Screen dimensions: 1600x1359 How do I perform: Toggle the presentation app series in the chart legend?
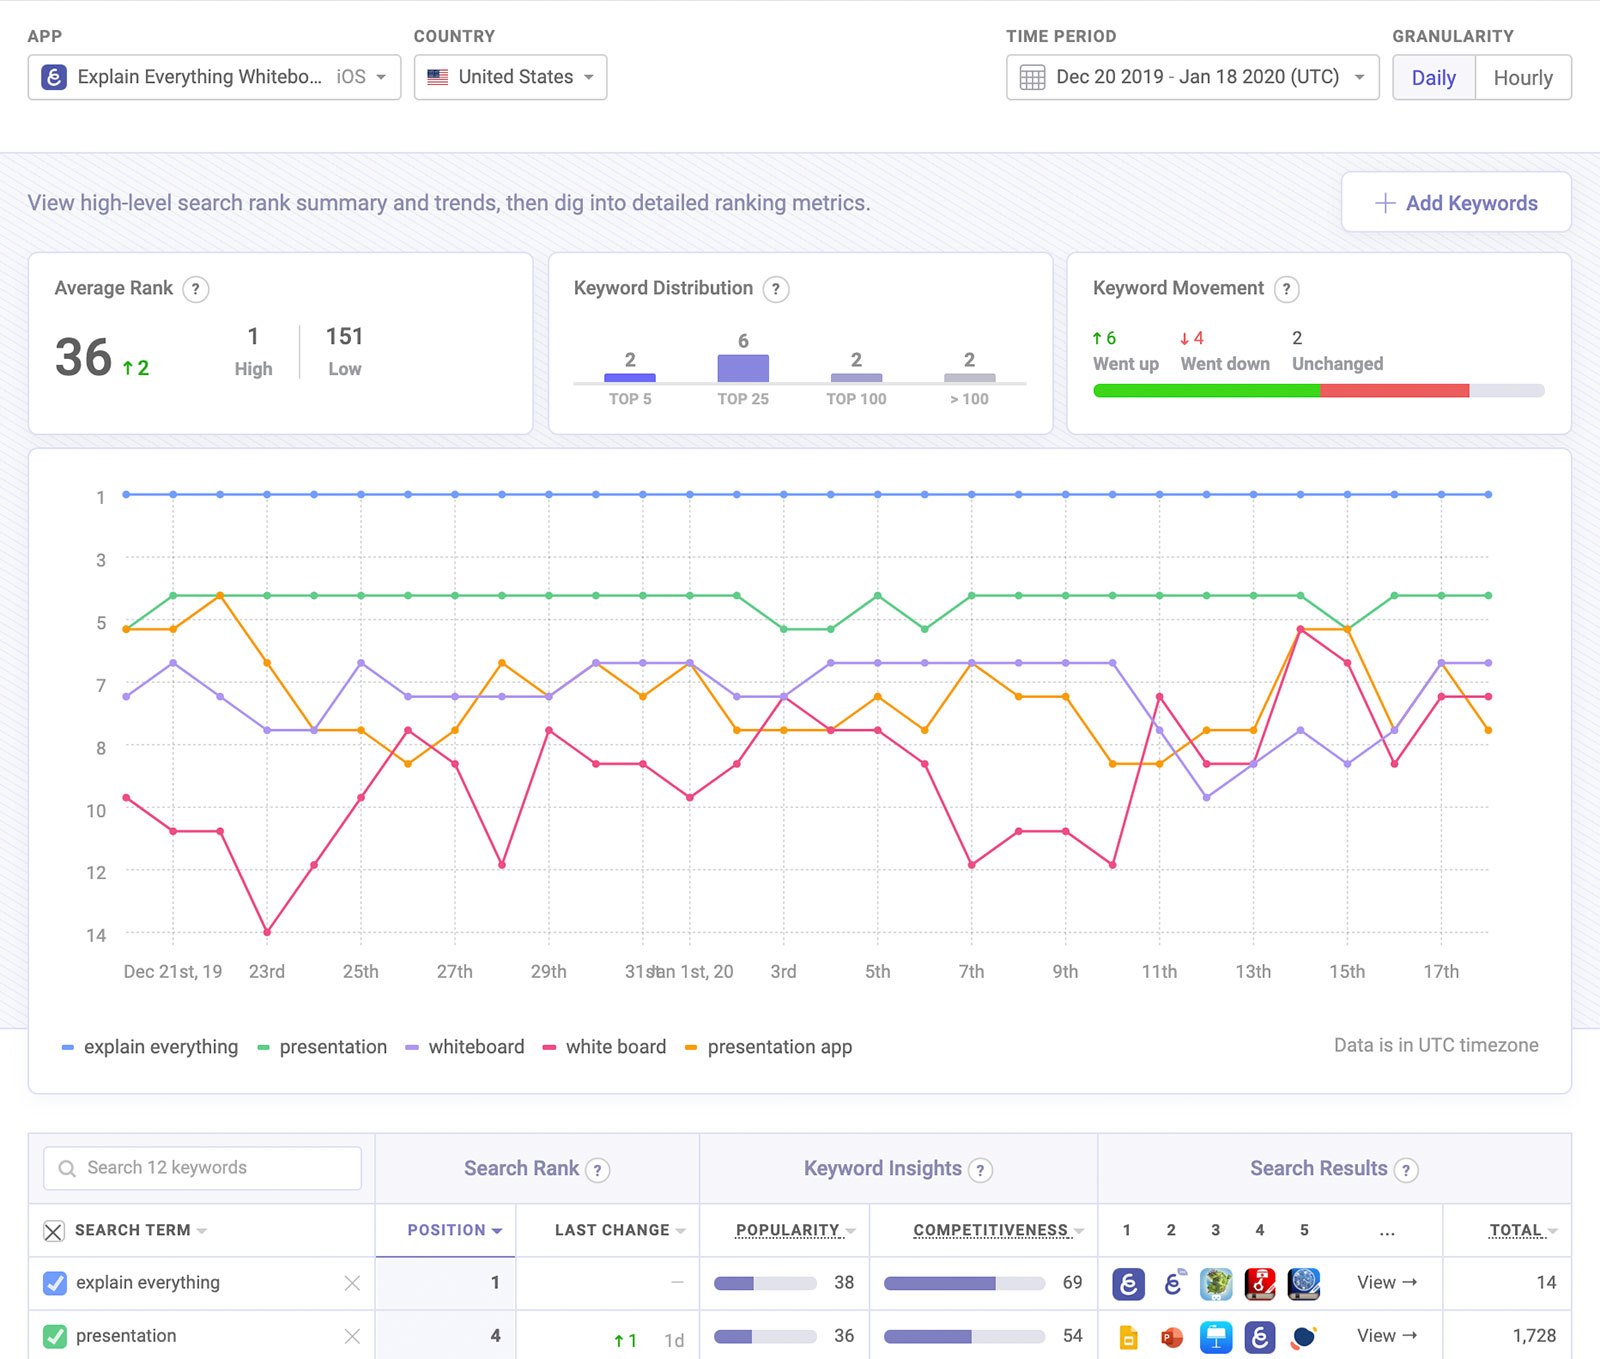768,1047
